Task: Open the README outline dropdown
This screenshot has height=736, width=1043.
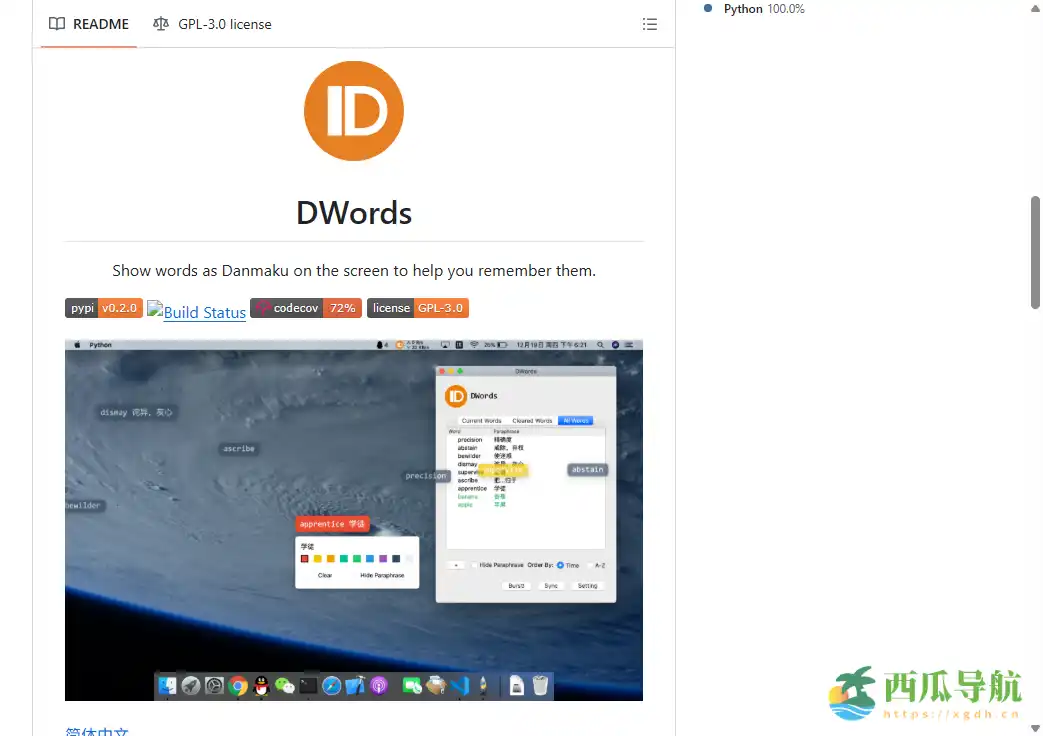Action: click(x=650, y=24)
